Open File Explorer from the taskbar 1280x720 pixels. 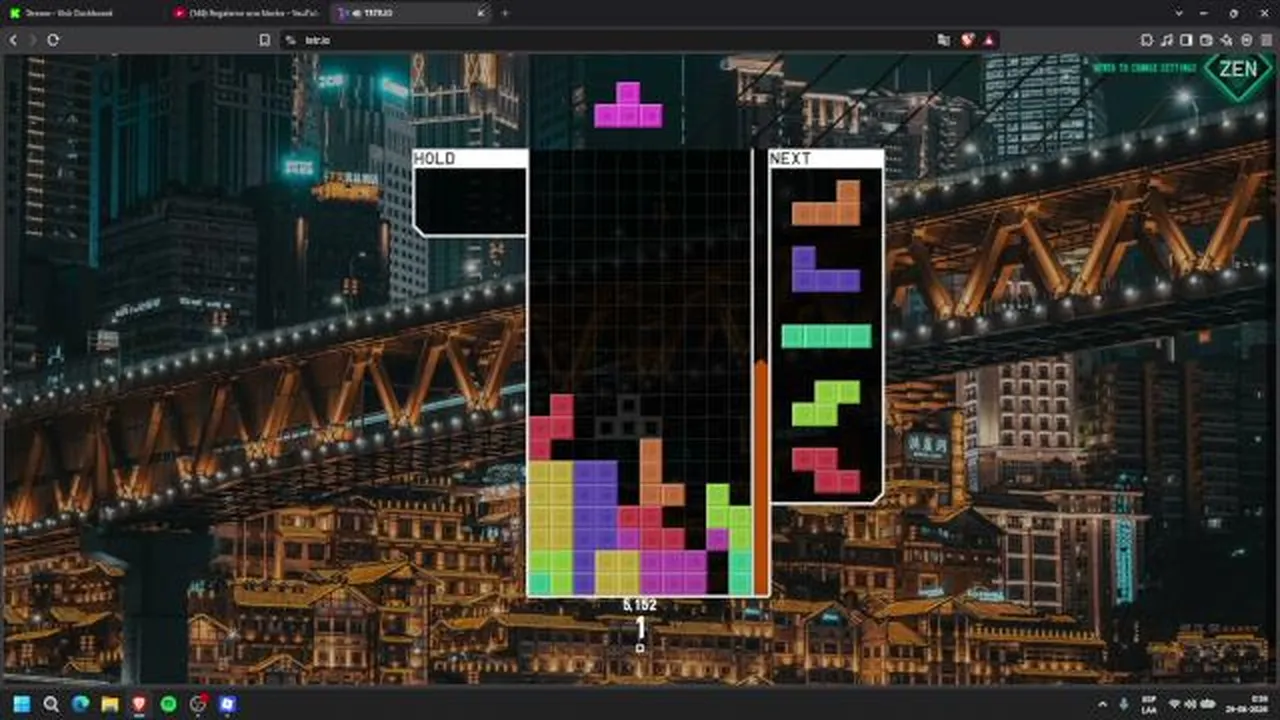click(110, 704)
